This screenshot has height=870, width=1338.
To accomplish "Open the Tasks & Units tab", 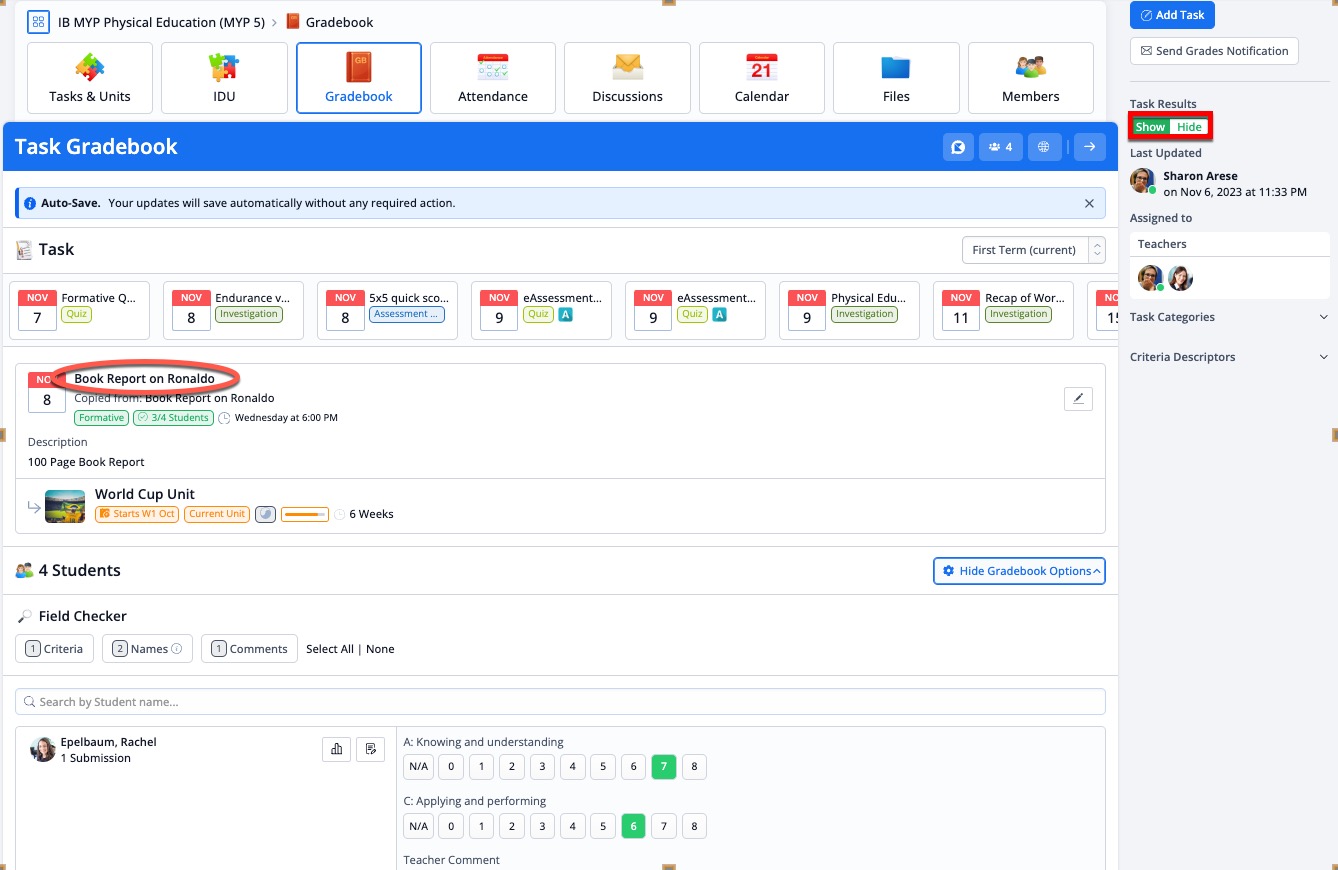I will 90,78.
